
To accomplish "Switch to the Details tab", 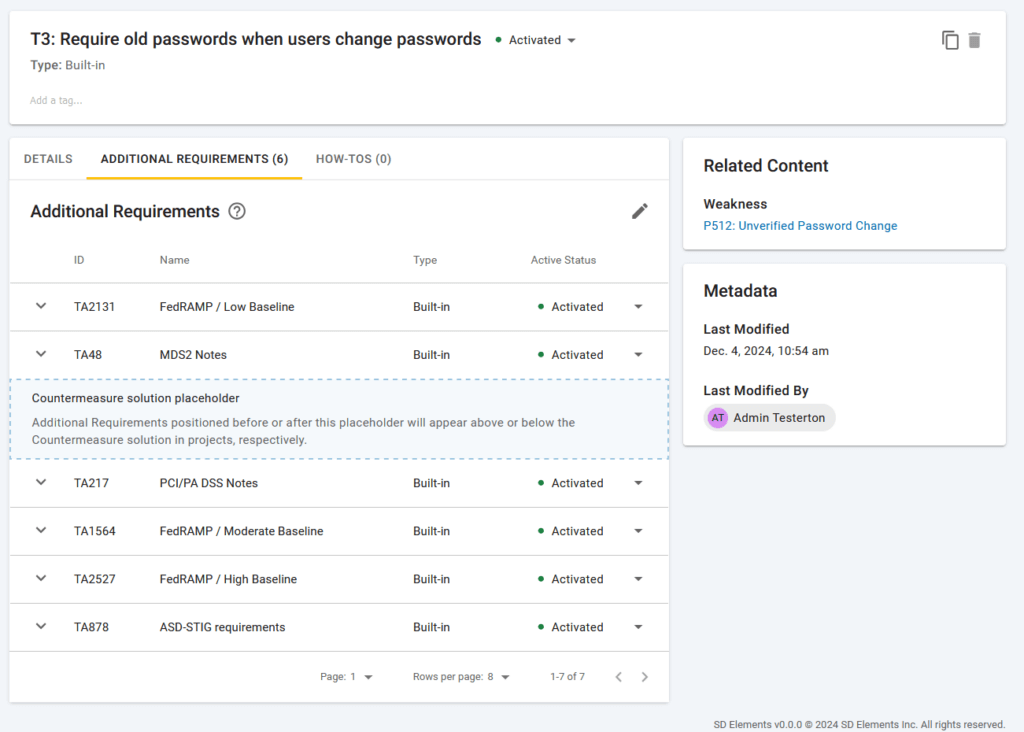I will (x=48, y=159).
